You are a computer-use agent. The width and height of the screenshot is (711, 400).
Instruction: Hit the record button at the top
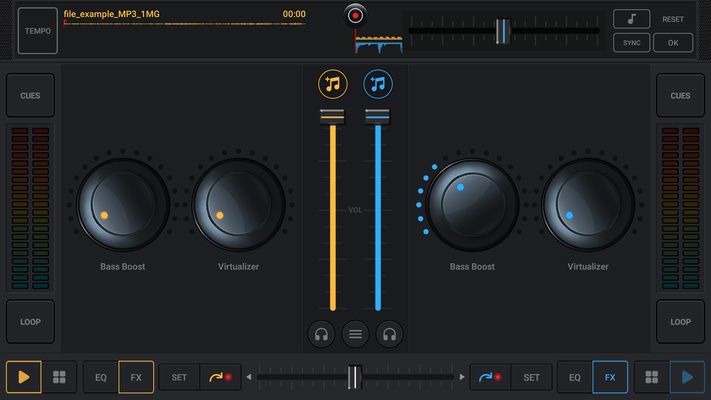coord(355,15)
